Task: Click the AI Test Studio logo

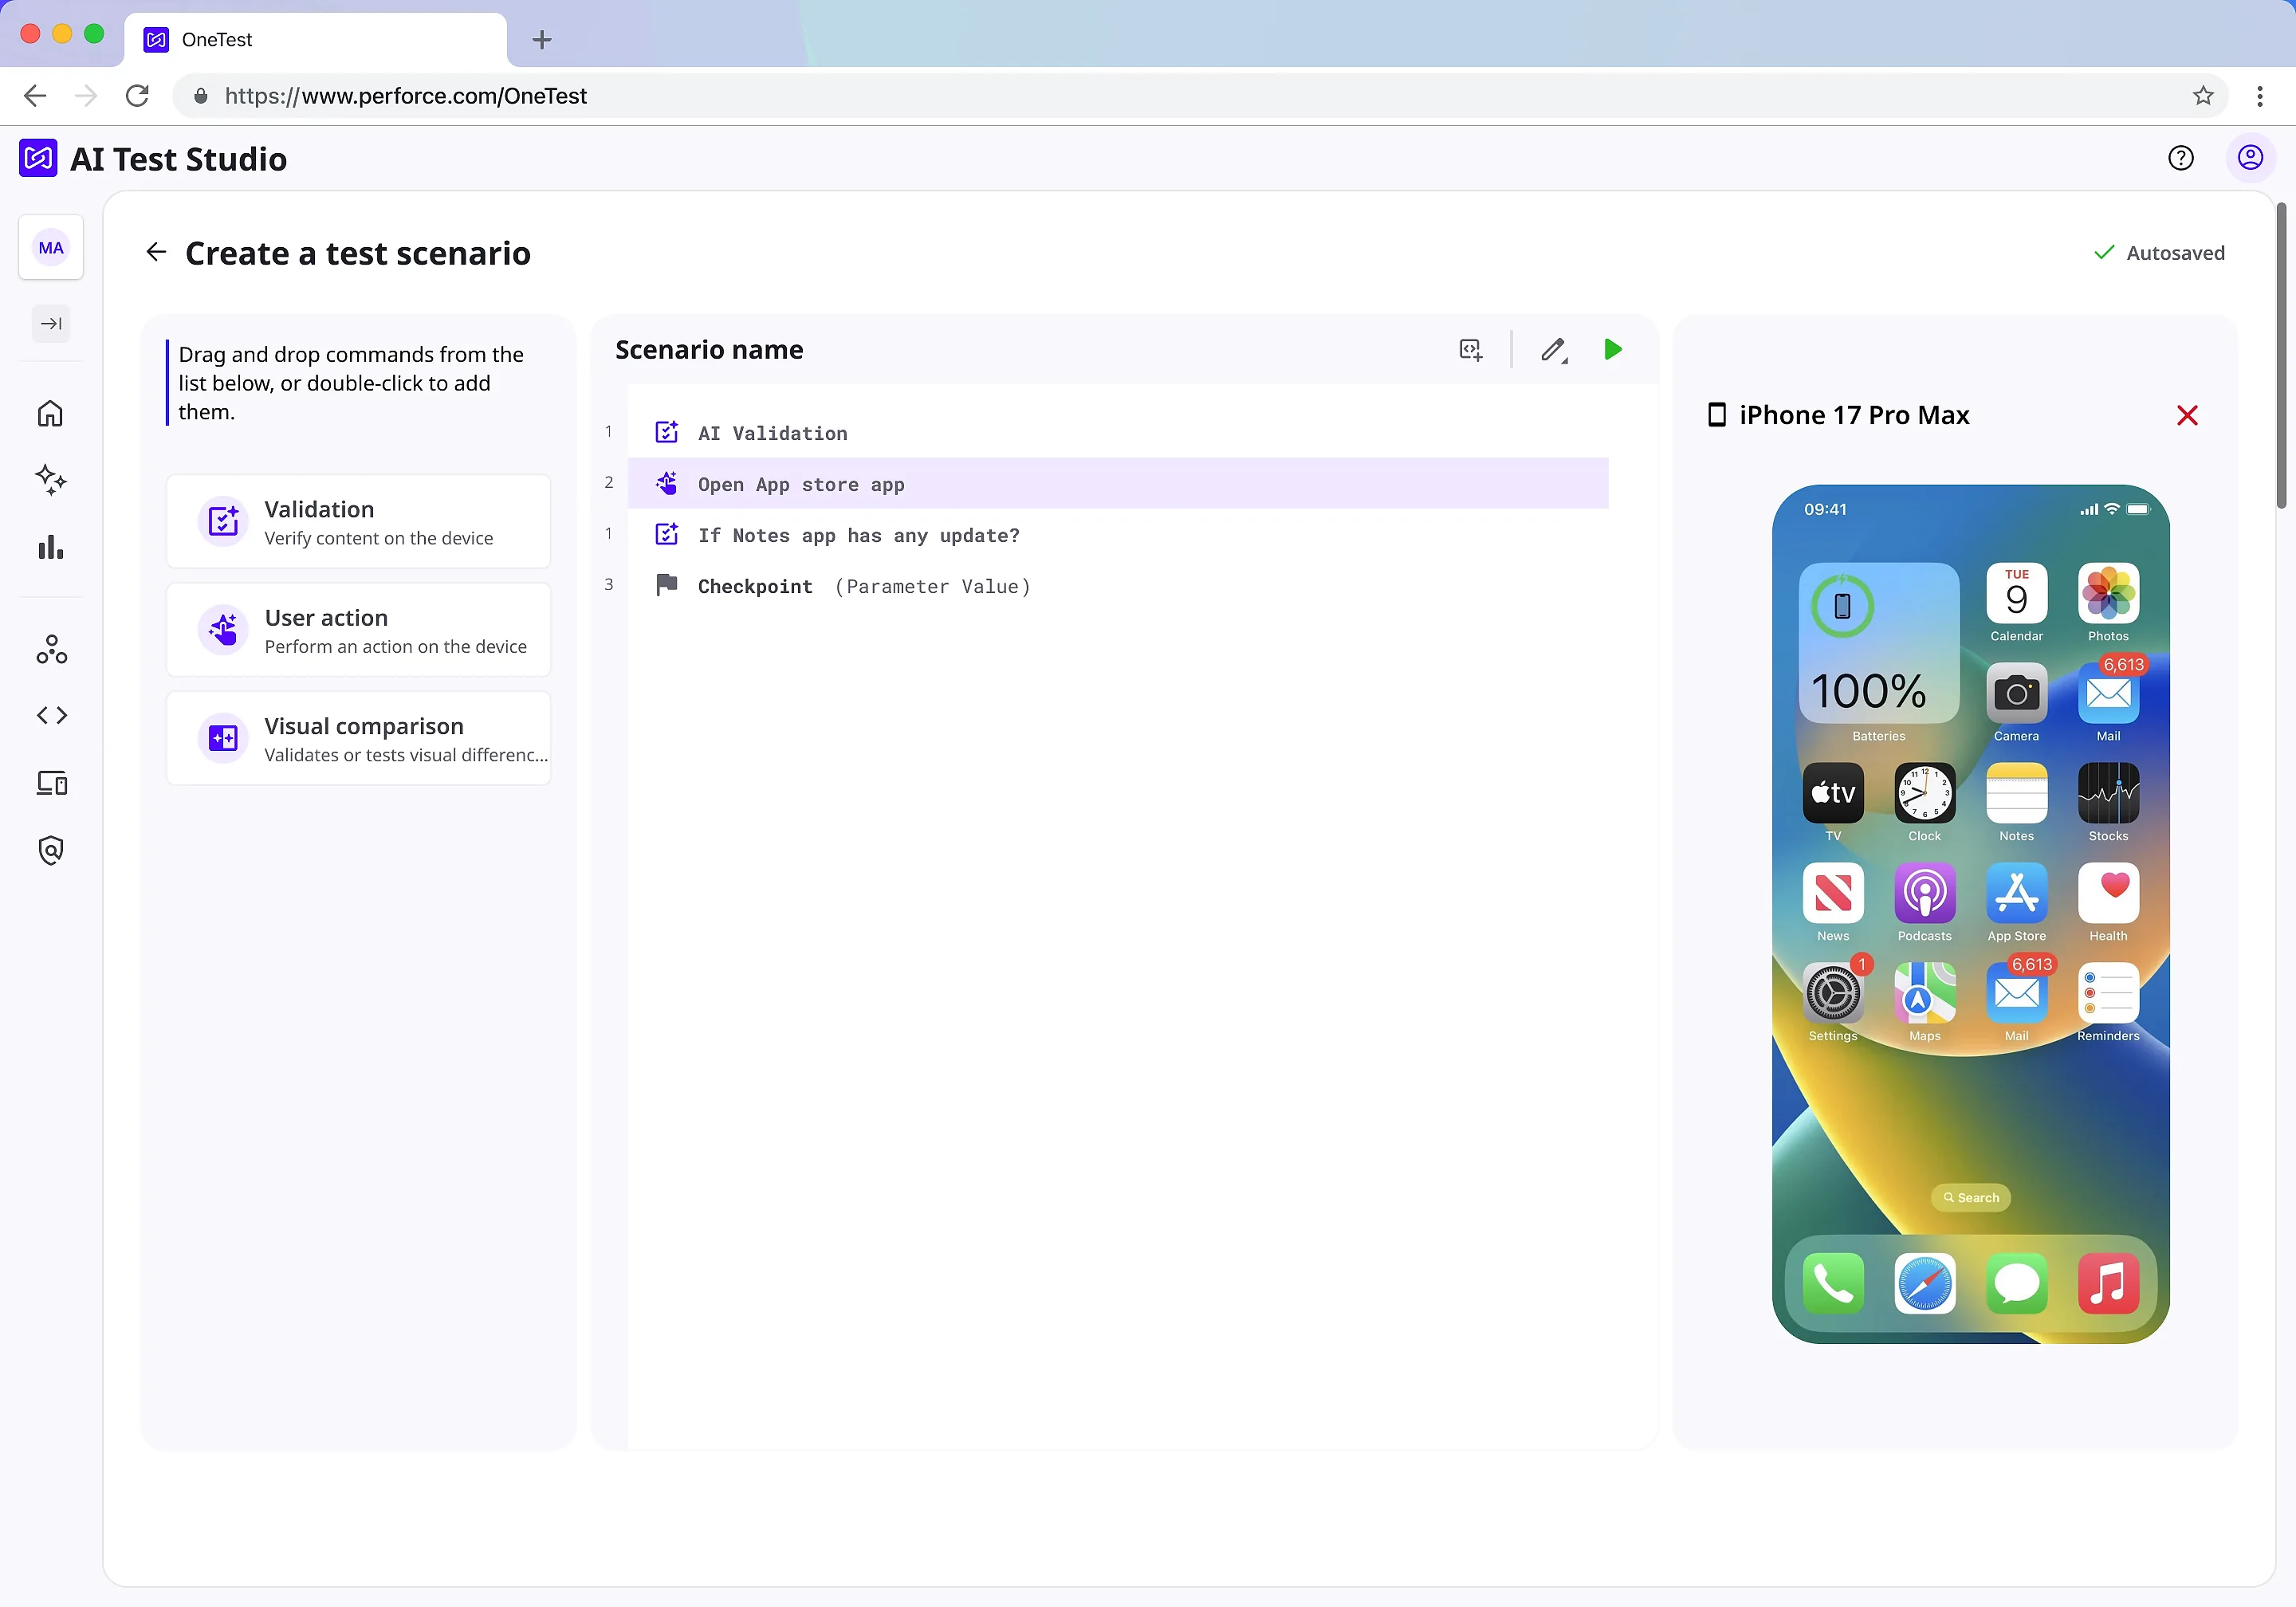Action: (x=38, y=158)
